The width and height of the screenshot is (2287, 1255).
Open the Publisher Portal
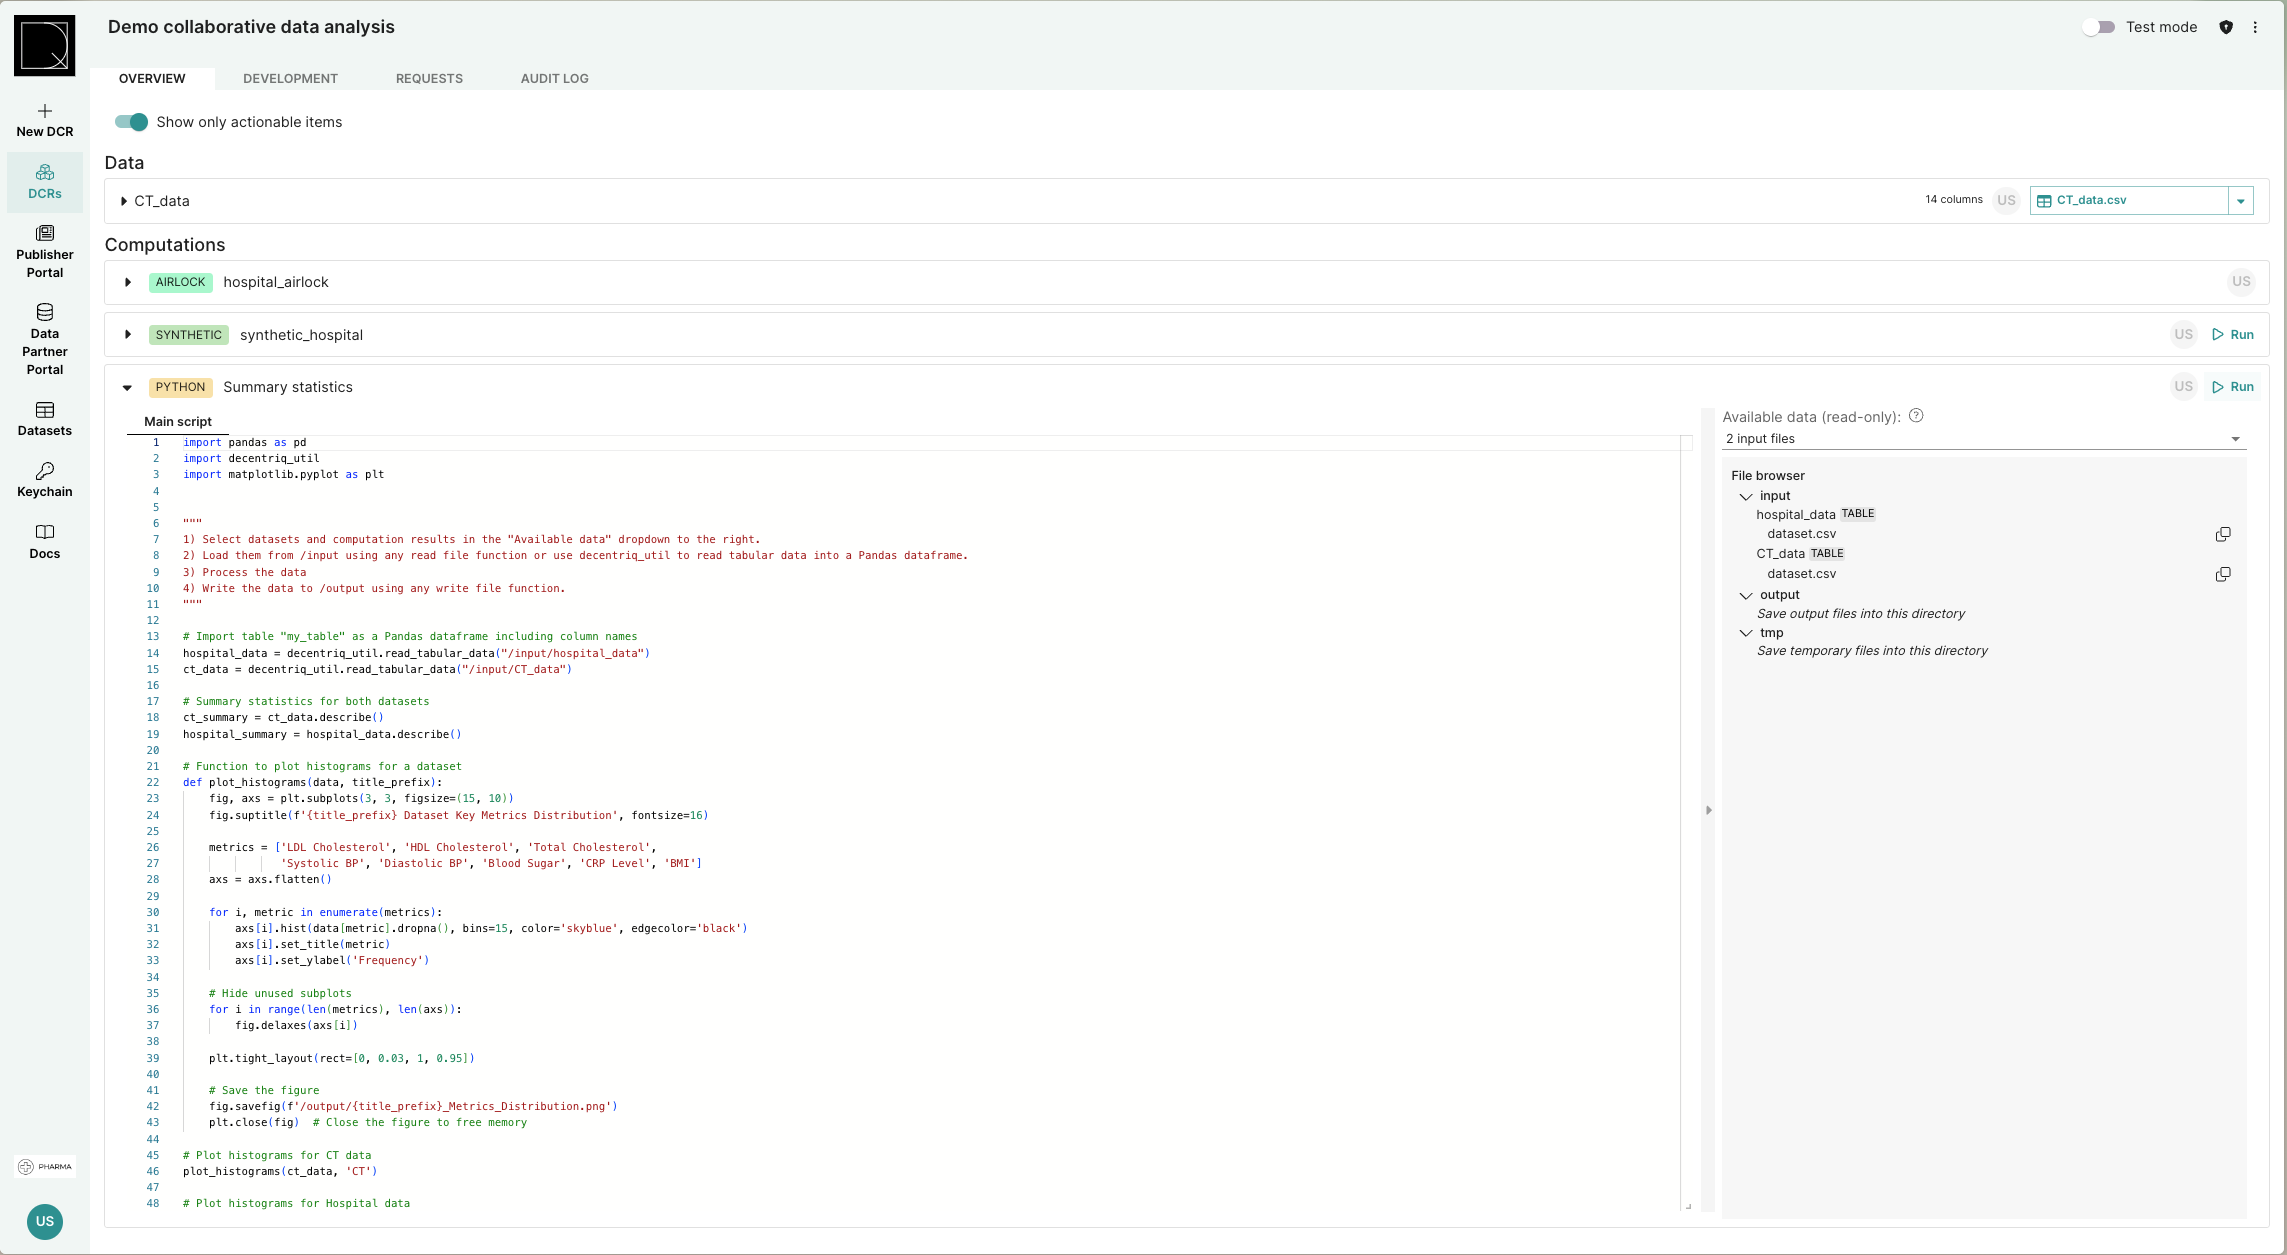(x=45, y=252)
